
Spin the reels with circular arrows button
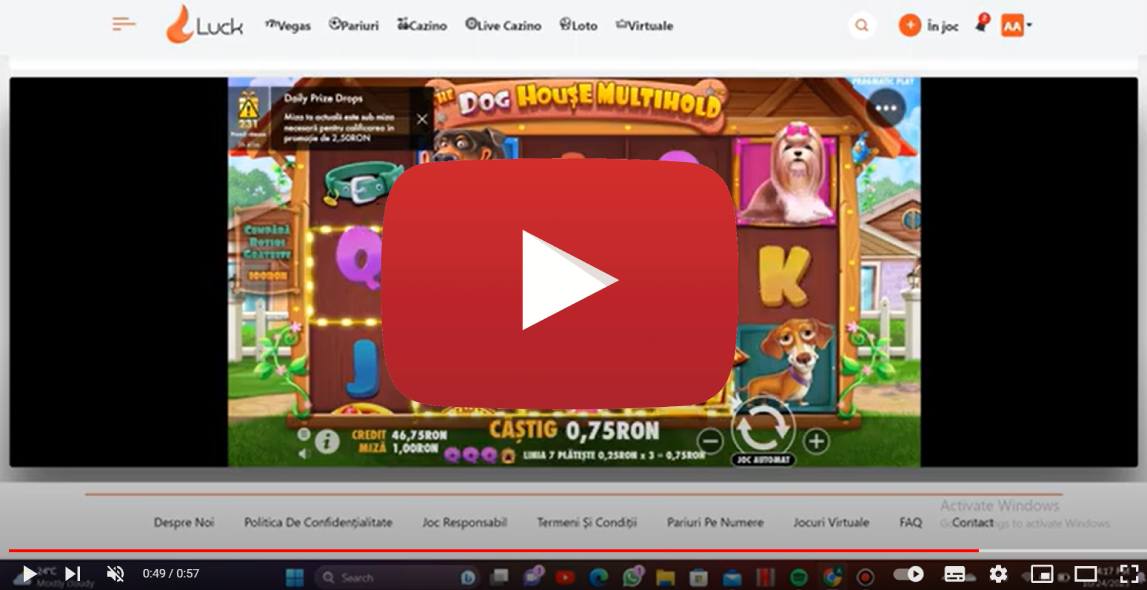(763, 428)
